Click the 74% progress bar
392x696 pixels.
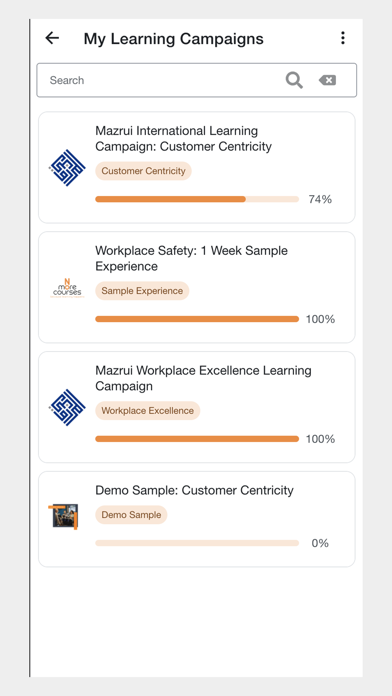197,199
